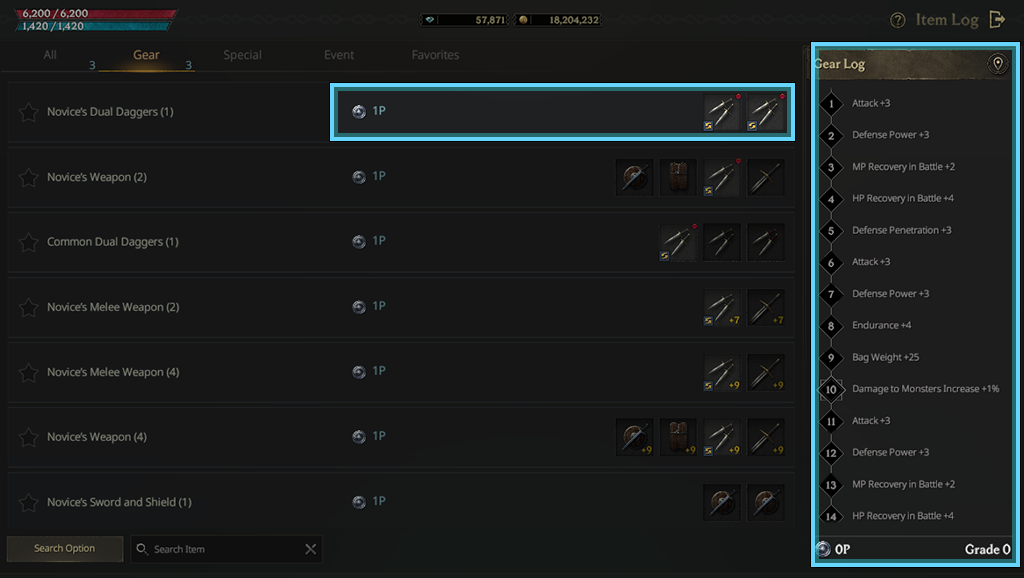Click the +7 sword icon in Novice's Melee Weapon (2)
This screenshot has height=578, width=1024.
tap(765, 307)
